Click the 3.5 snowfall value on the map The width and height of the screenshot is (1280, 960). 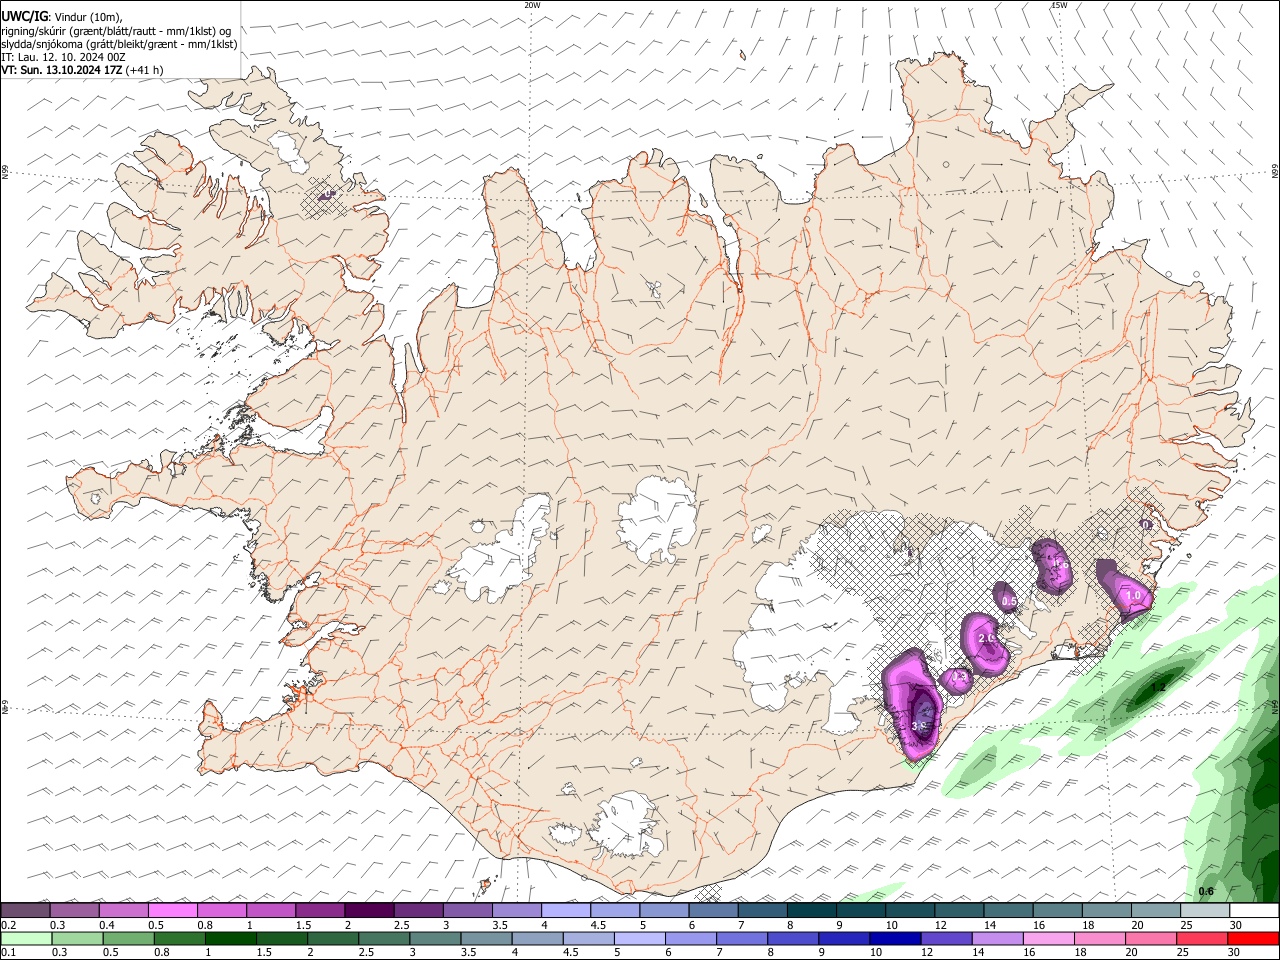click(x=920, y=726)
